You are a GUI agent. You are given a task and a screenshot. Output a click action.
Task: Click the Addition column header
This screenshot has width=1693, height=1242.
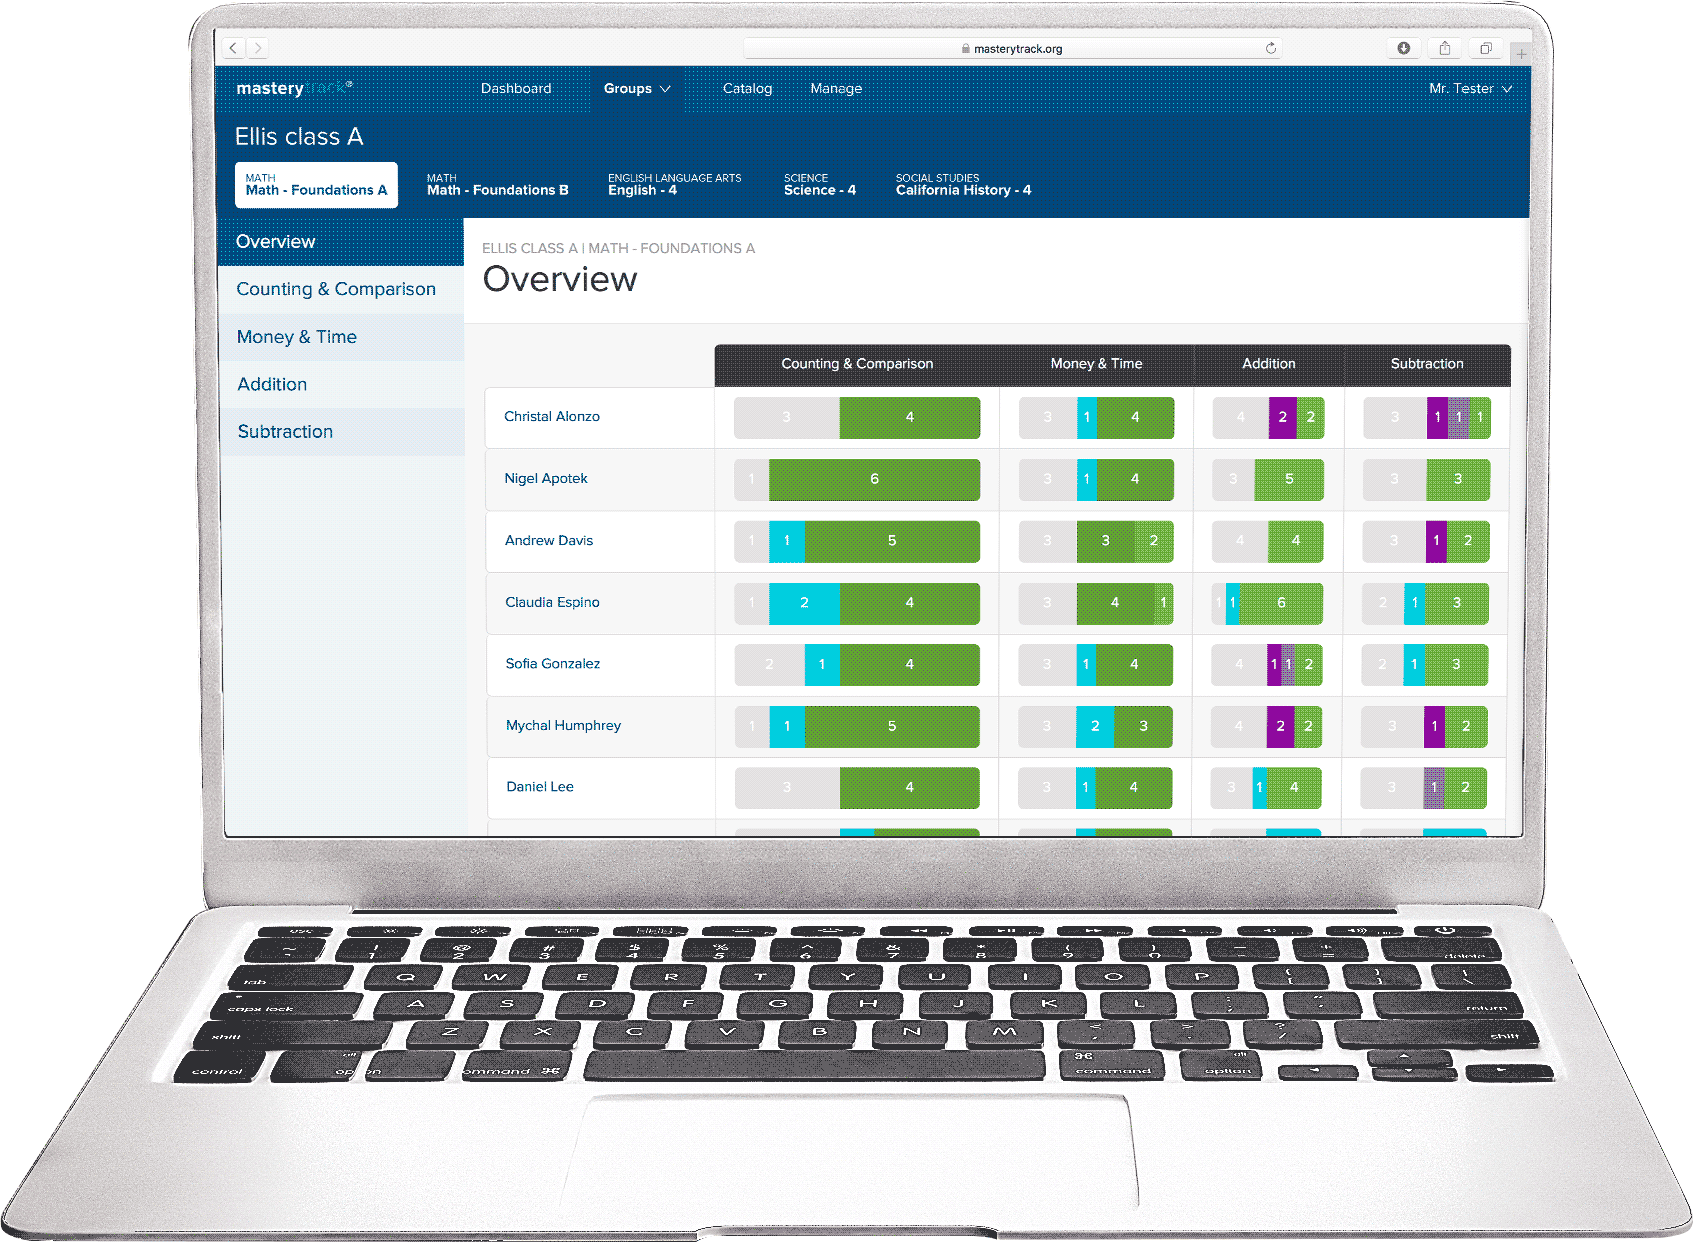pos(1268,364)
